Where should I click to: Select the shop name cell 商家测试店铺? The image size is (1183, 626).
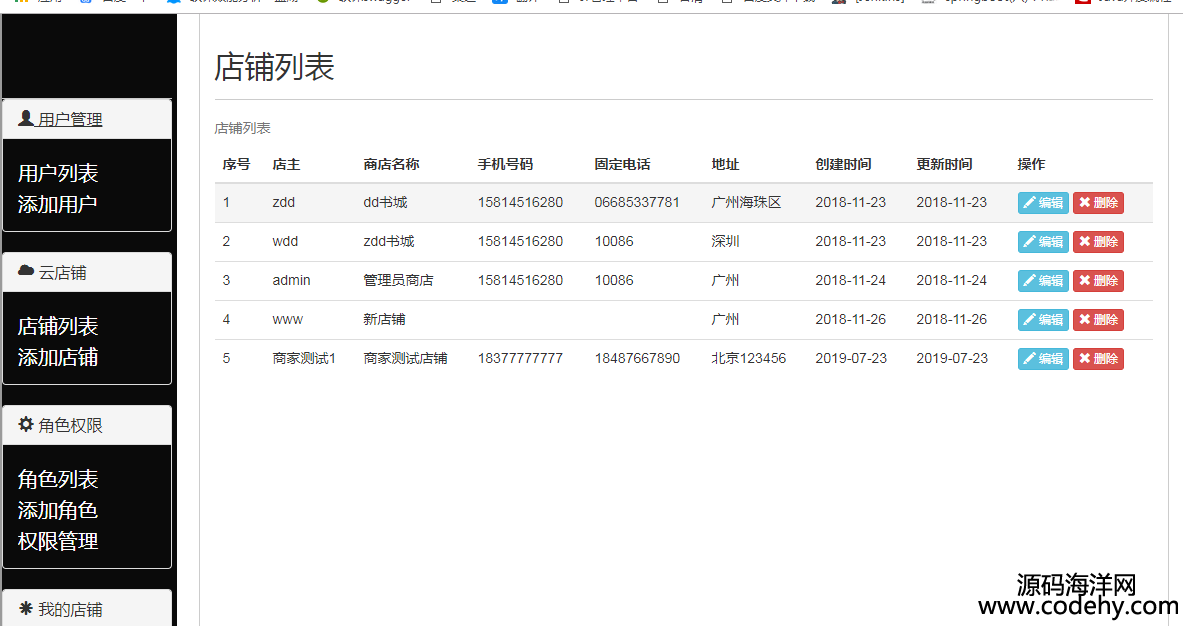tap(405, 358)
